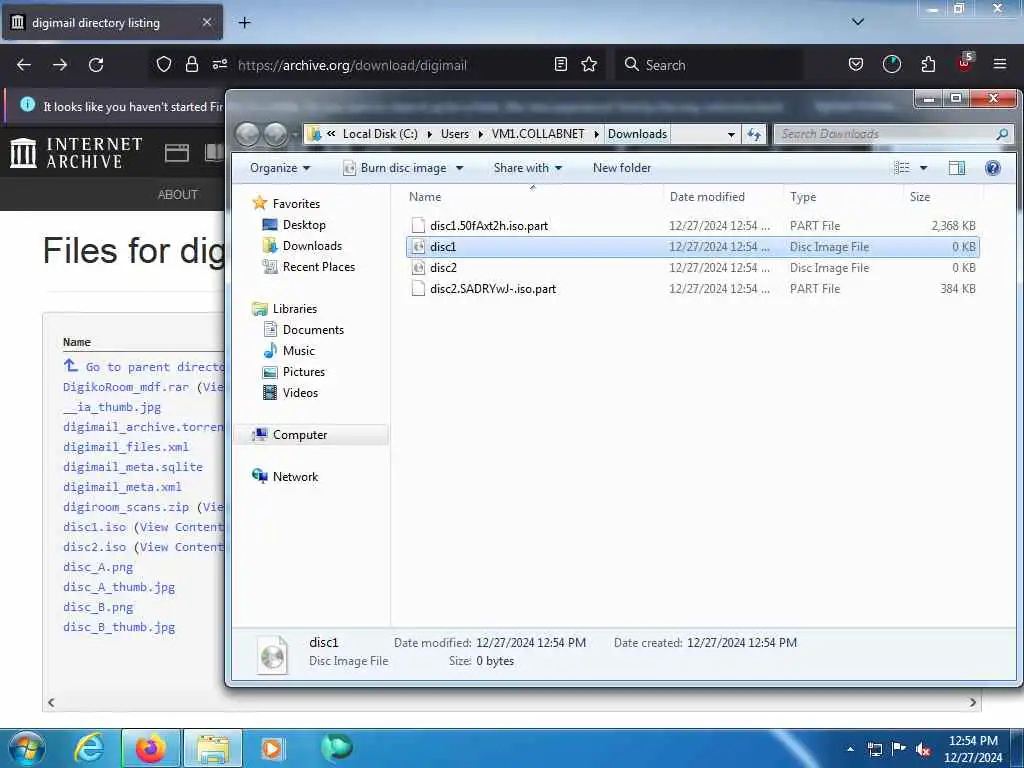Image resolution: width=1024 pixels, height=768 pixels.
Task: Sort by the Size column header
Action: [942, 197]
